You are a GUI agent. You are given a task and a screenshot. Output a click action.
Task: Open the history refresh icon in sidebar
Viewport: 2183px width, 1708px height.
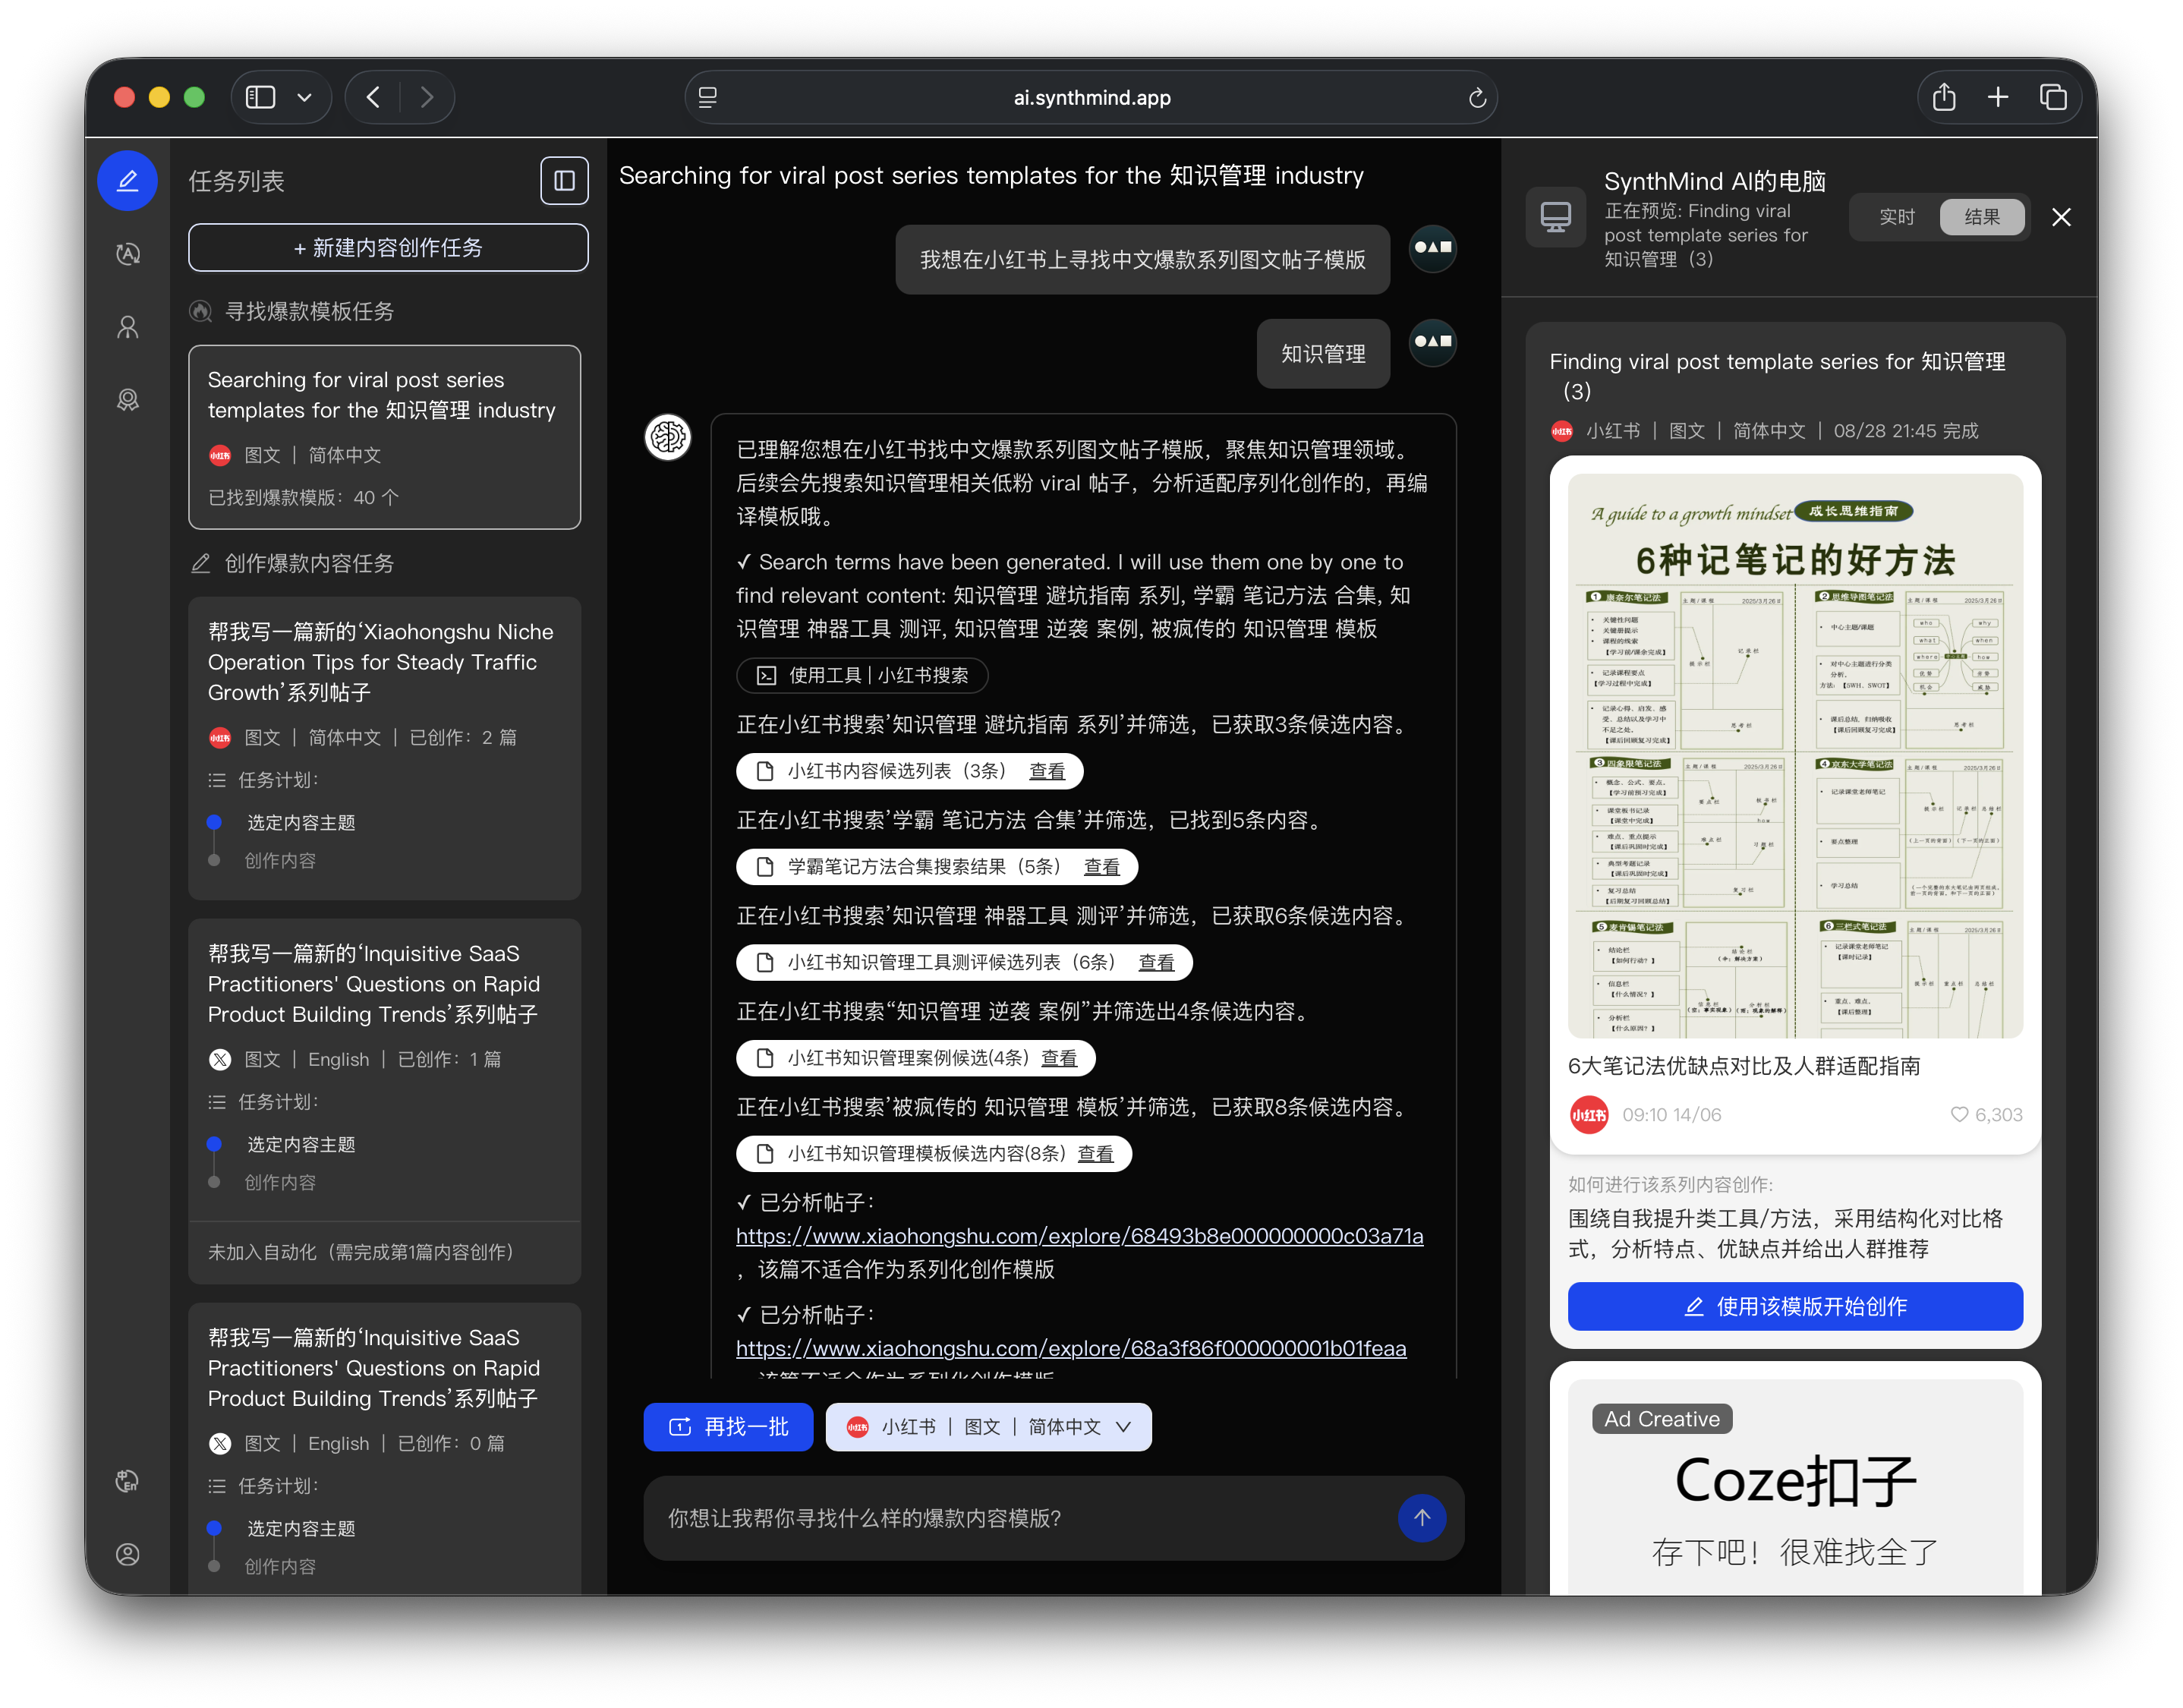[127, 254]
